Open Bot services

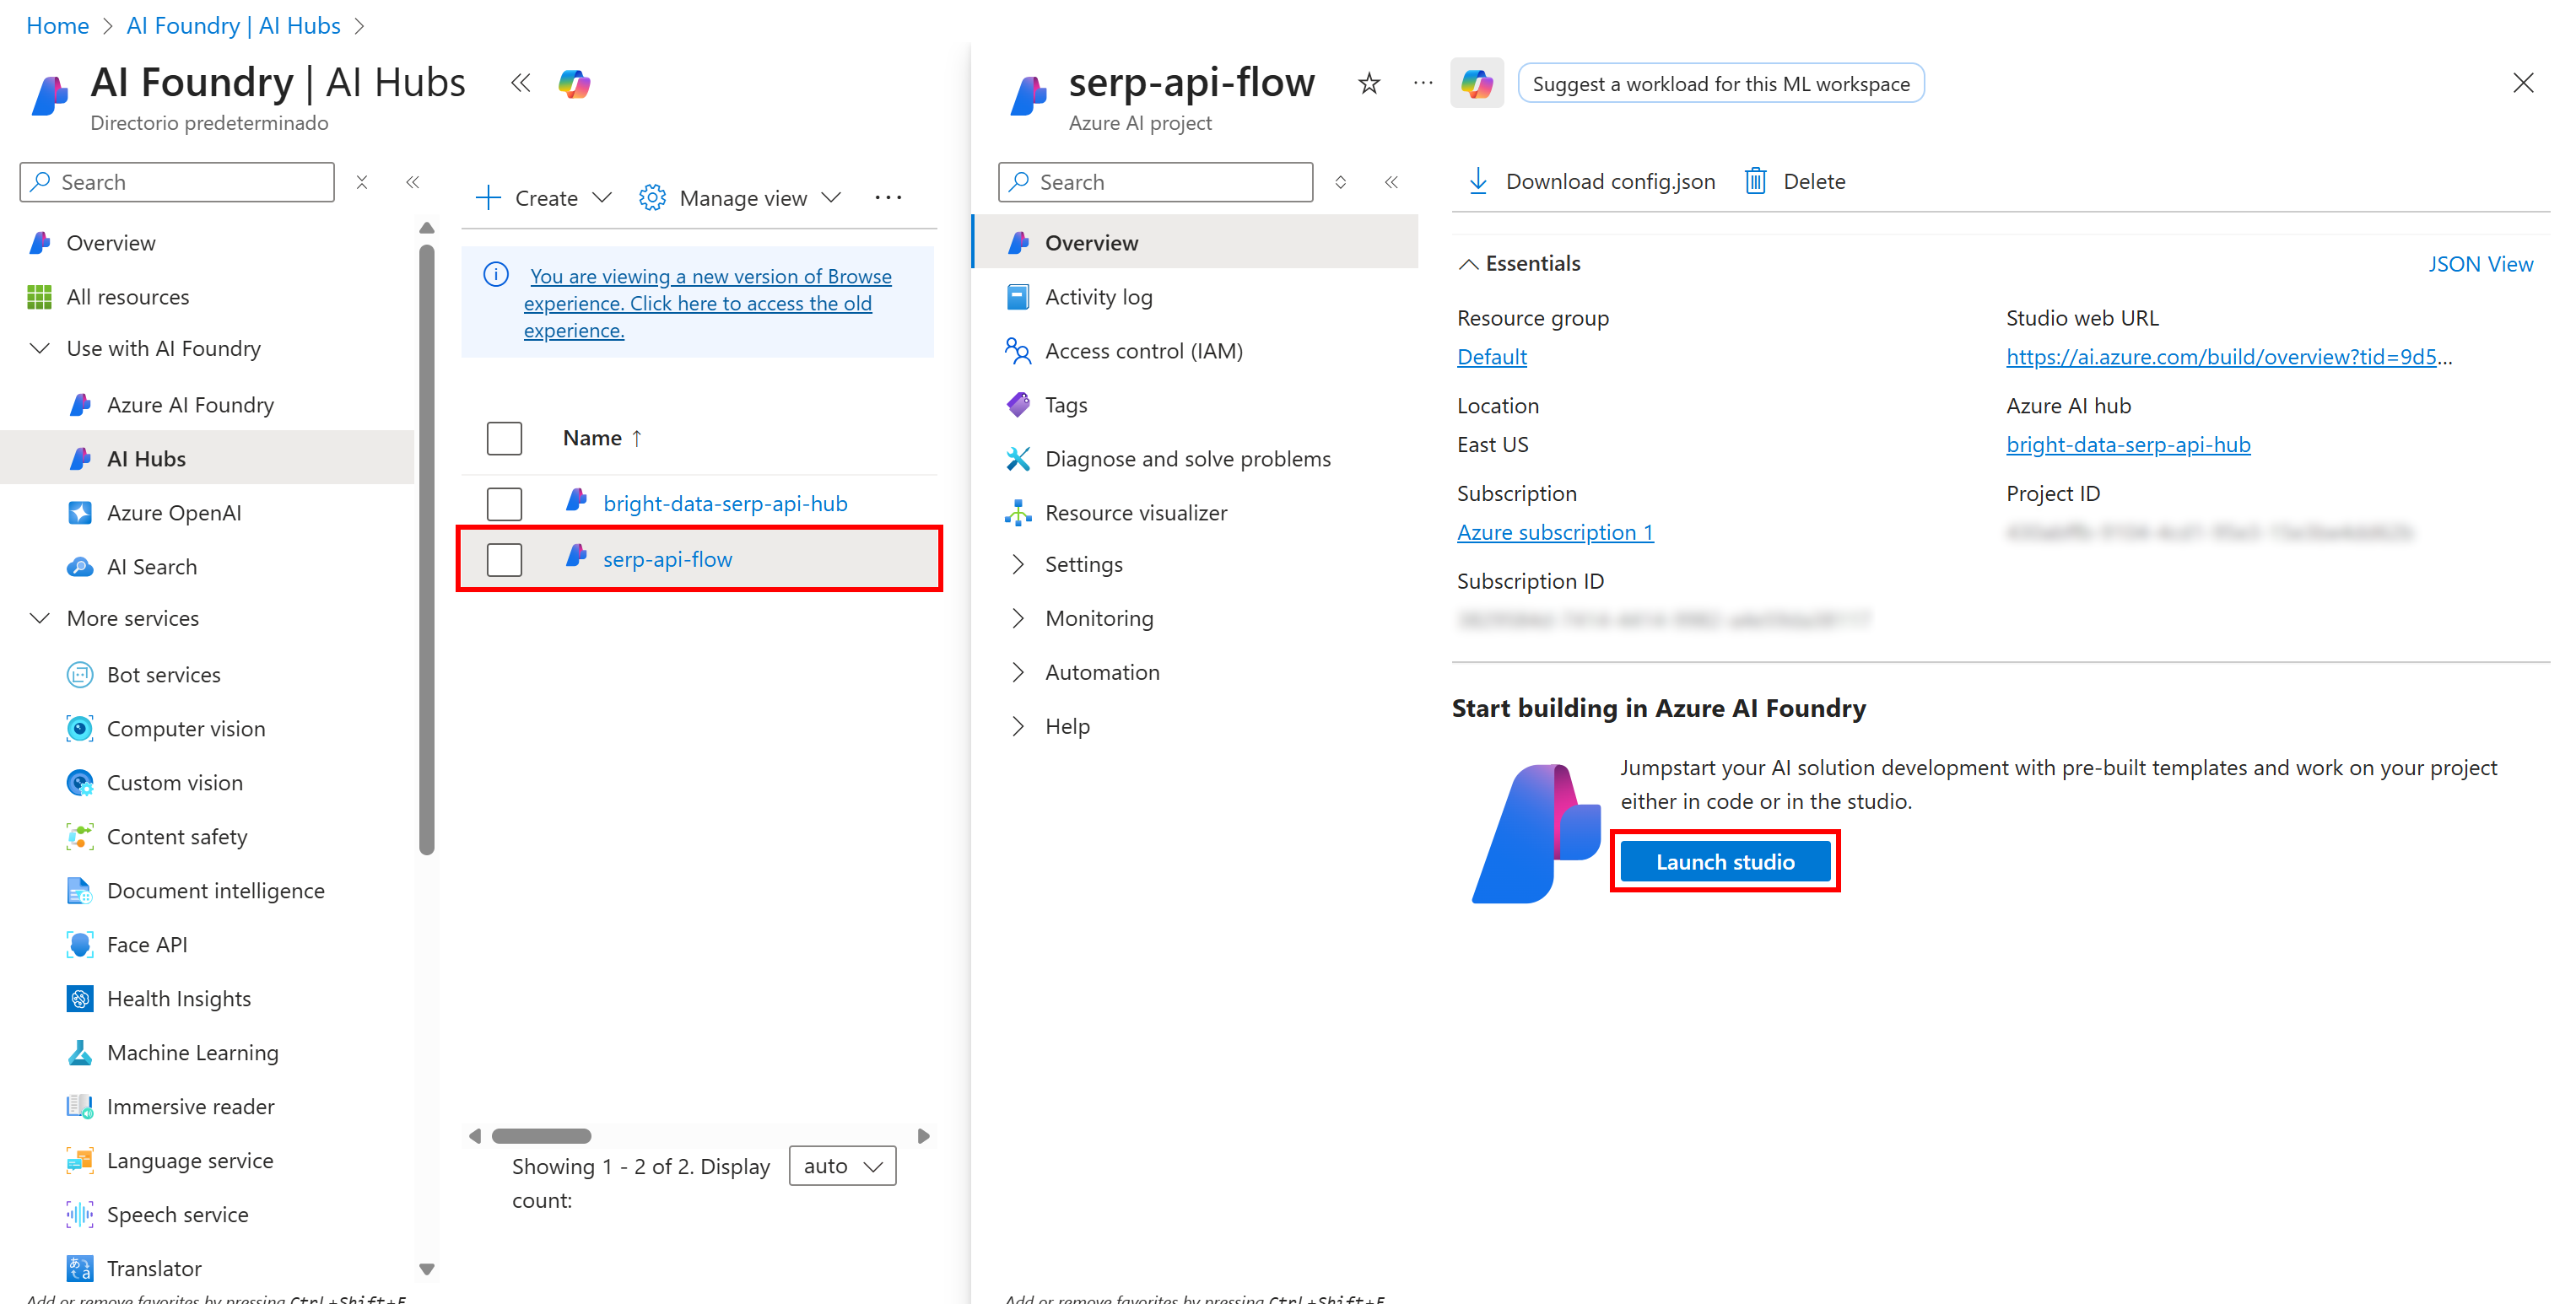163,674
